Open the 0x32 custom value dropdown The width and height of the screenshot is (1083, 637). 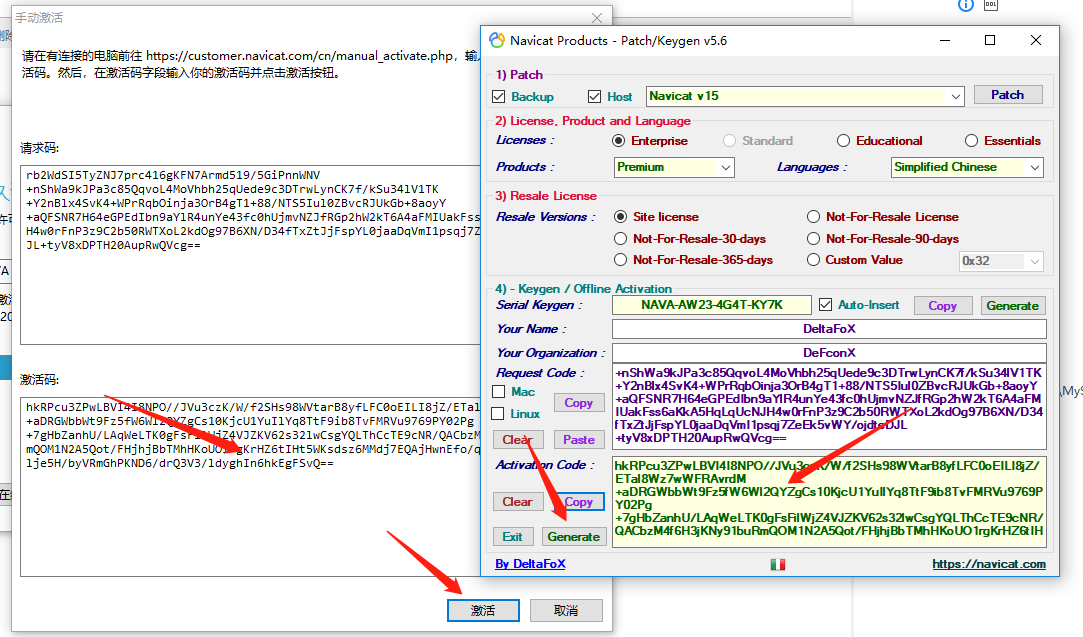[1001, 261]
